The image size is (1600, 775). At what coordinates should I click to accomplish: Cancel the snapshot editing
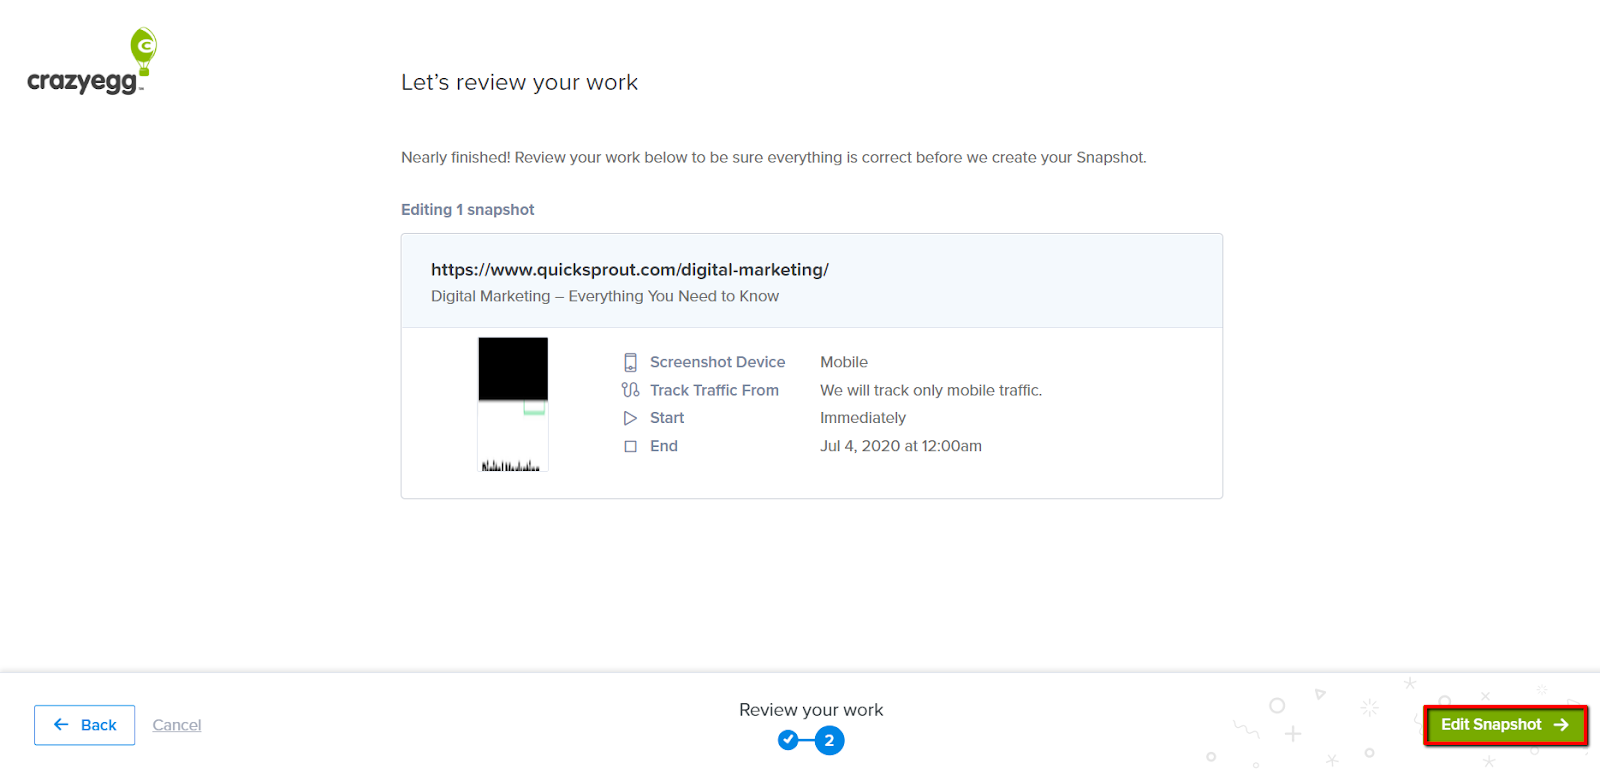tap(177, 725)
